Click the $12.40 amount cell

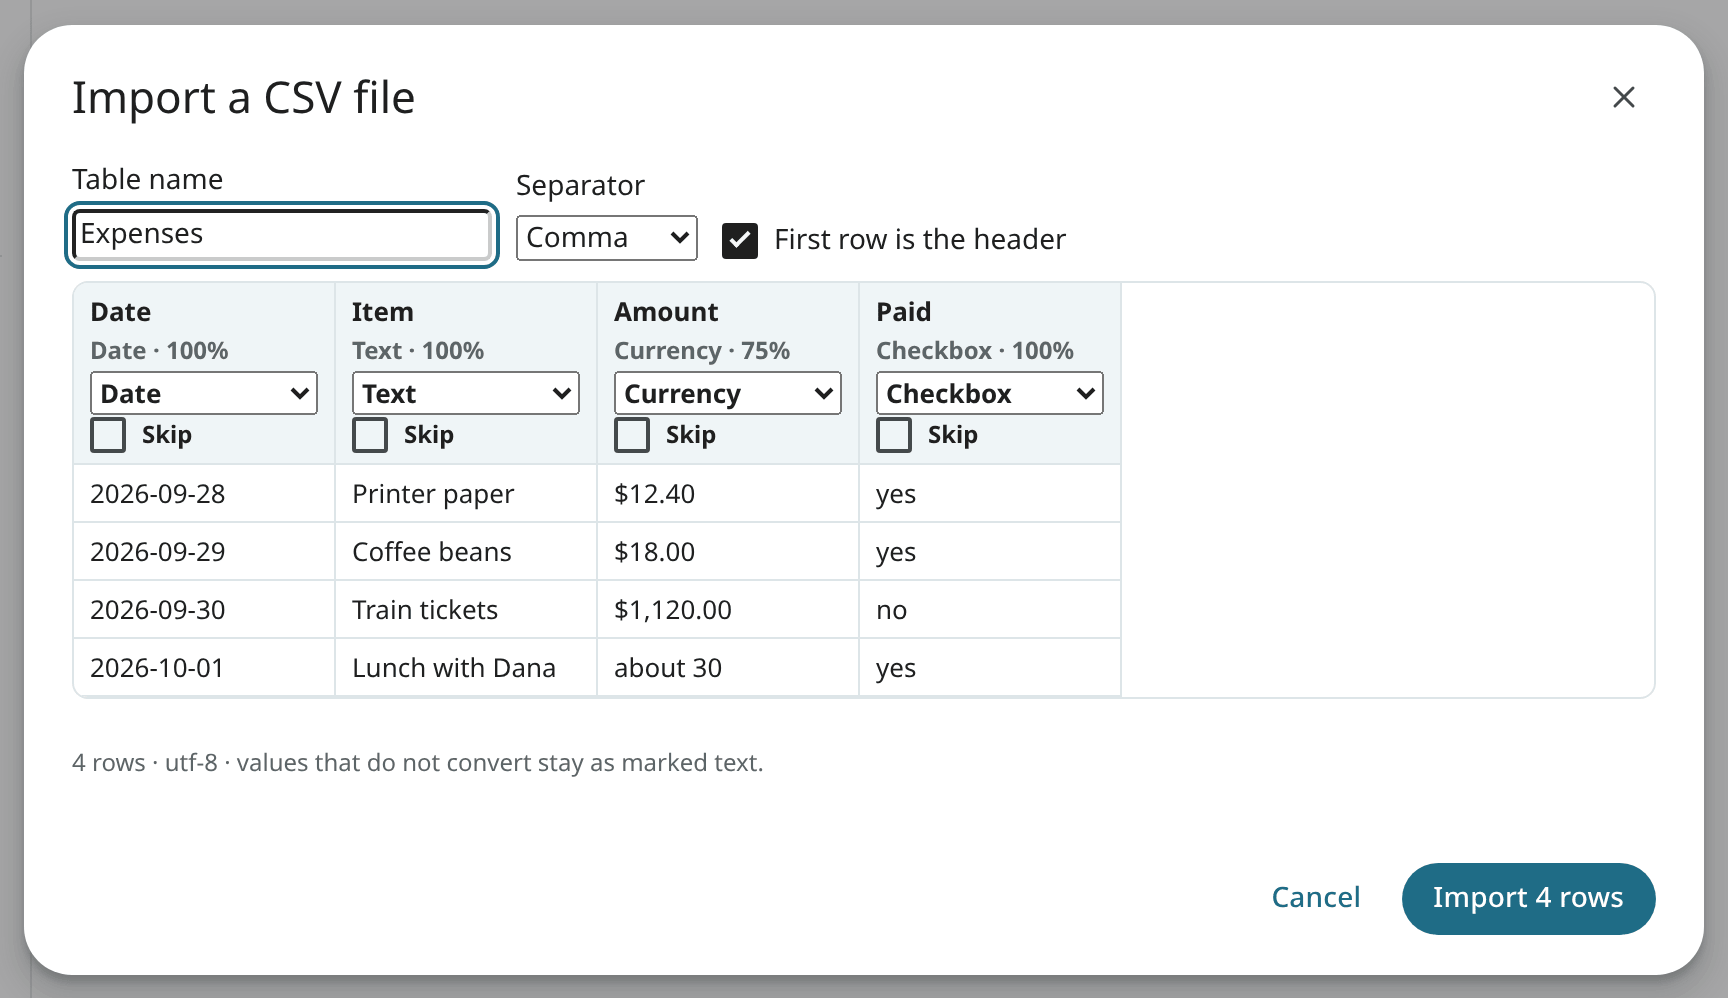tap(728, 494)
